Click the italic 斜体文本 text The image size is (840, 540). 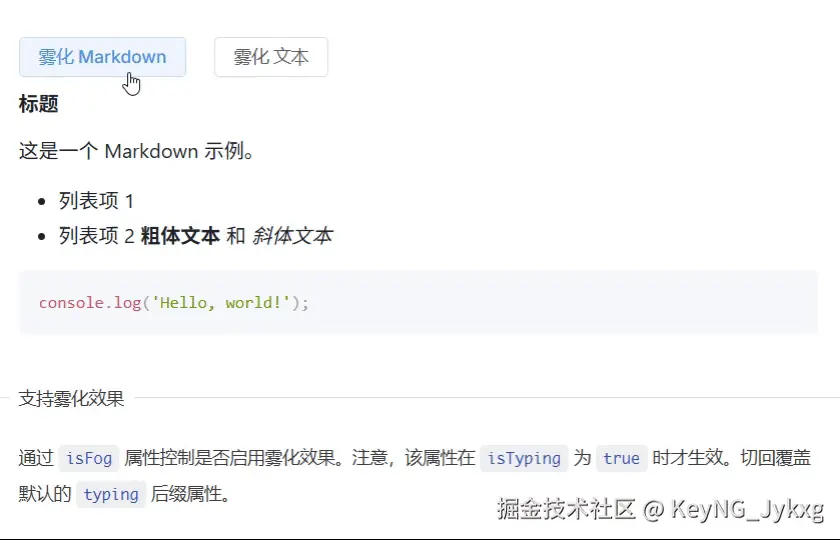tap(292, 236)
